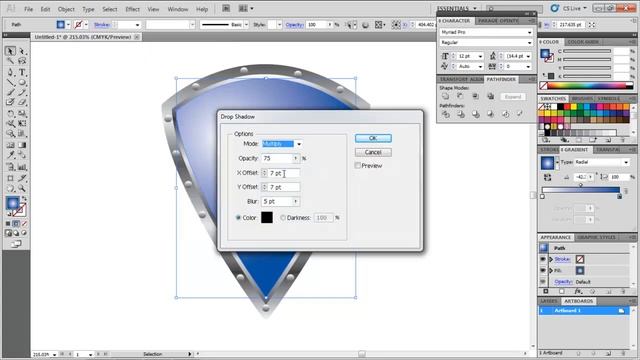
Task: Select the Mesh tool
Action: (10, 145)
